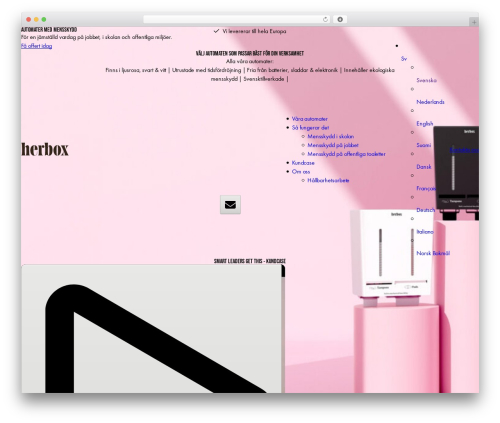
Task: Switch language to 'Nederlands'
Action: click(x=430, y=102)
